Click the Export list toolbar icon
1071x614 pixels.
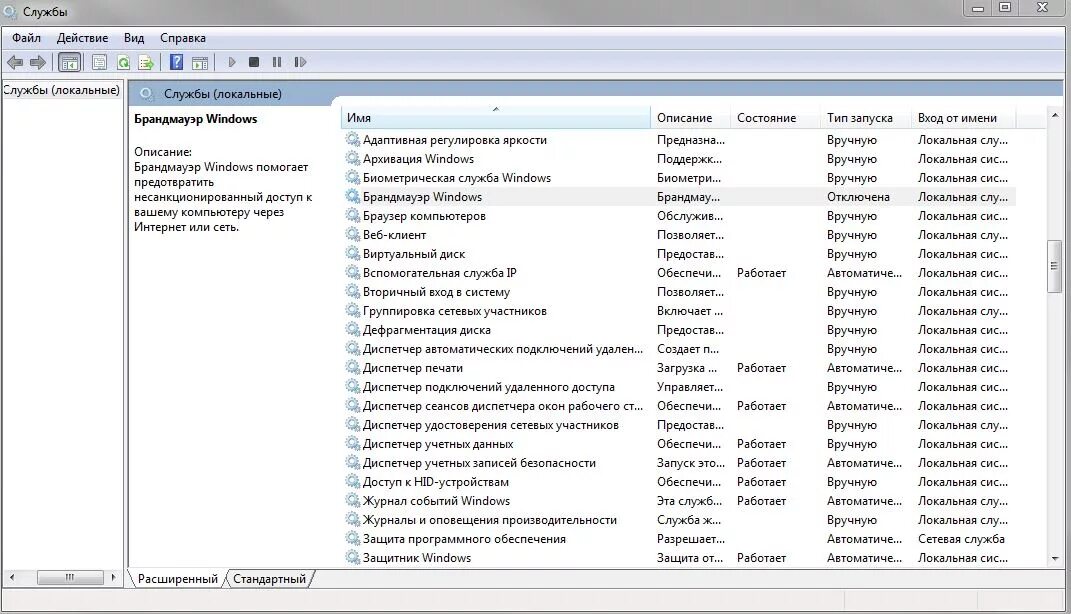point(146,63)
